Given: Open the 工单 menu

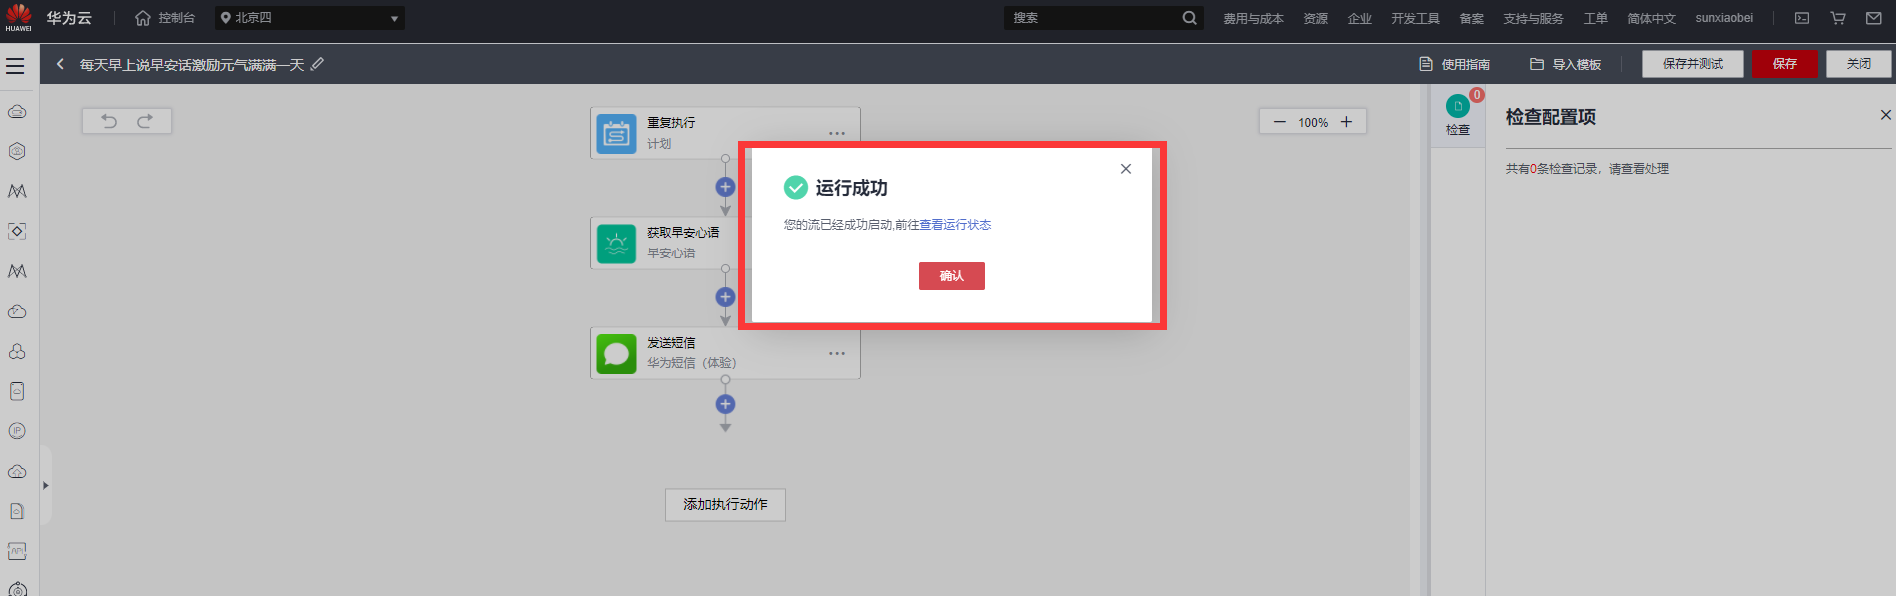Looking at the screenshot, I should (x=1595, y=18).
